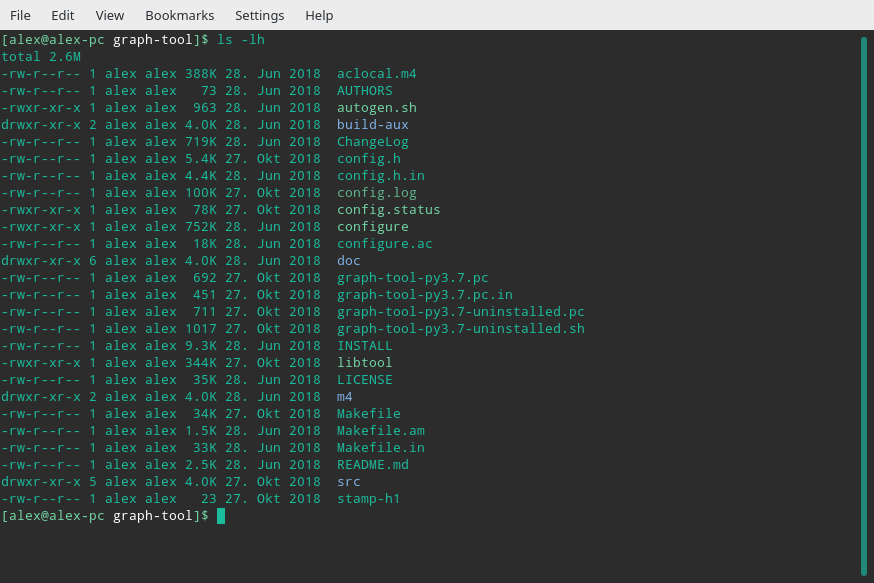Open the Bookmarks menu
The height and width of the screenshot is (583, 874).
tap(179, 15)
